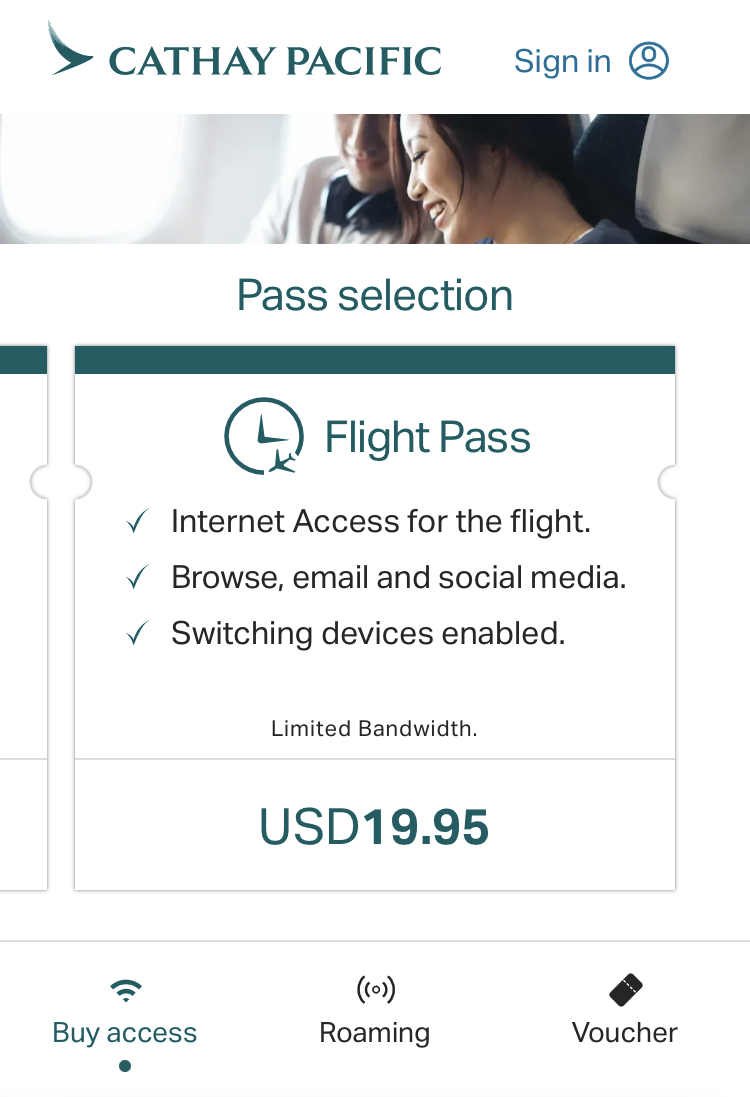The height and width of the screenshot is (1097, 750).
Task: Click the Flight Pass clock icon
Action: 263,436
